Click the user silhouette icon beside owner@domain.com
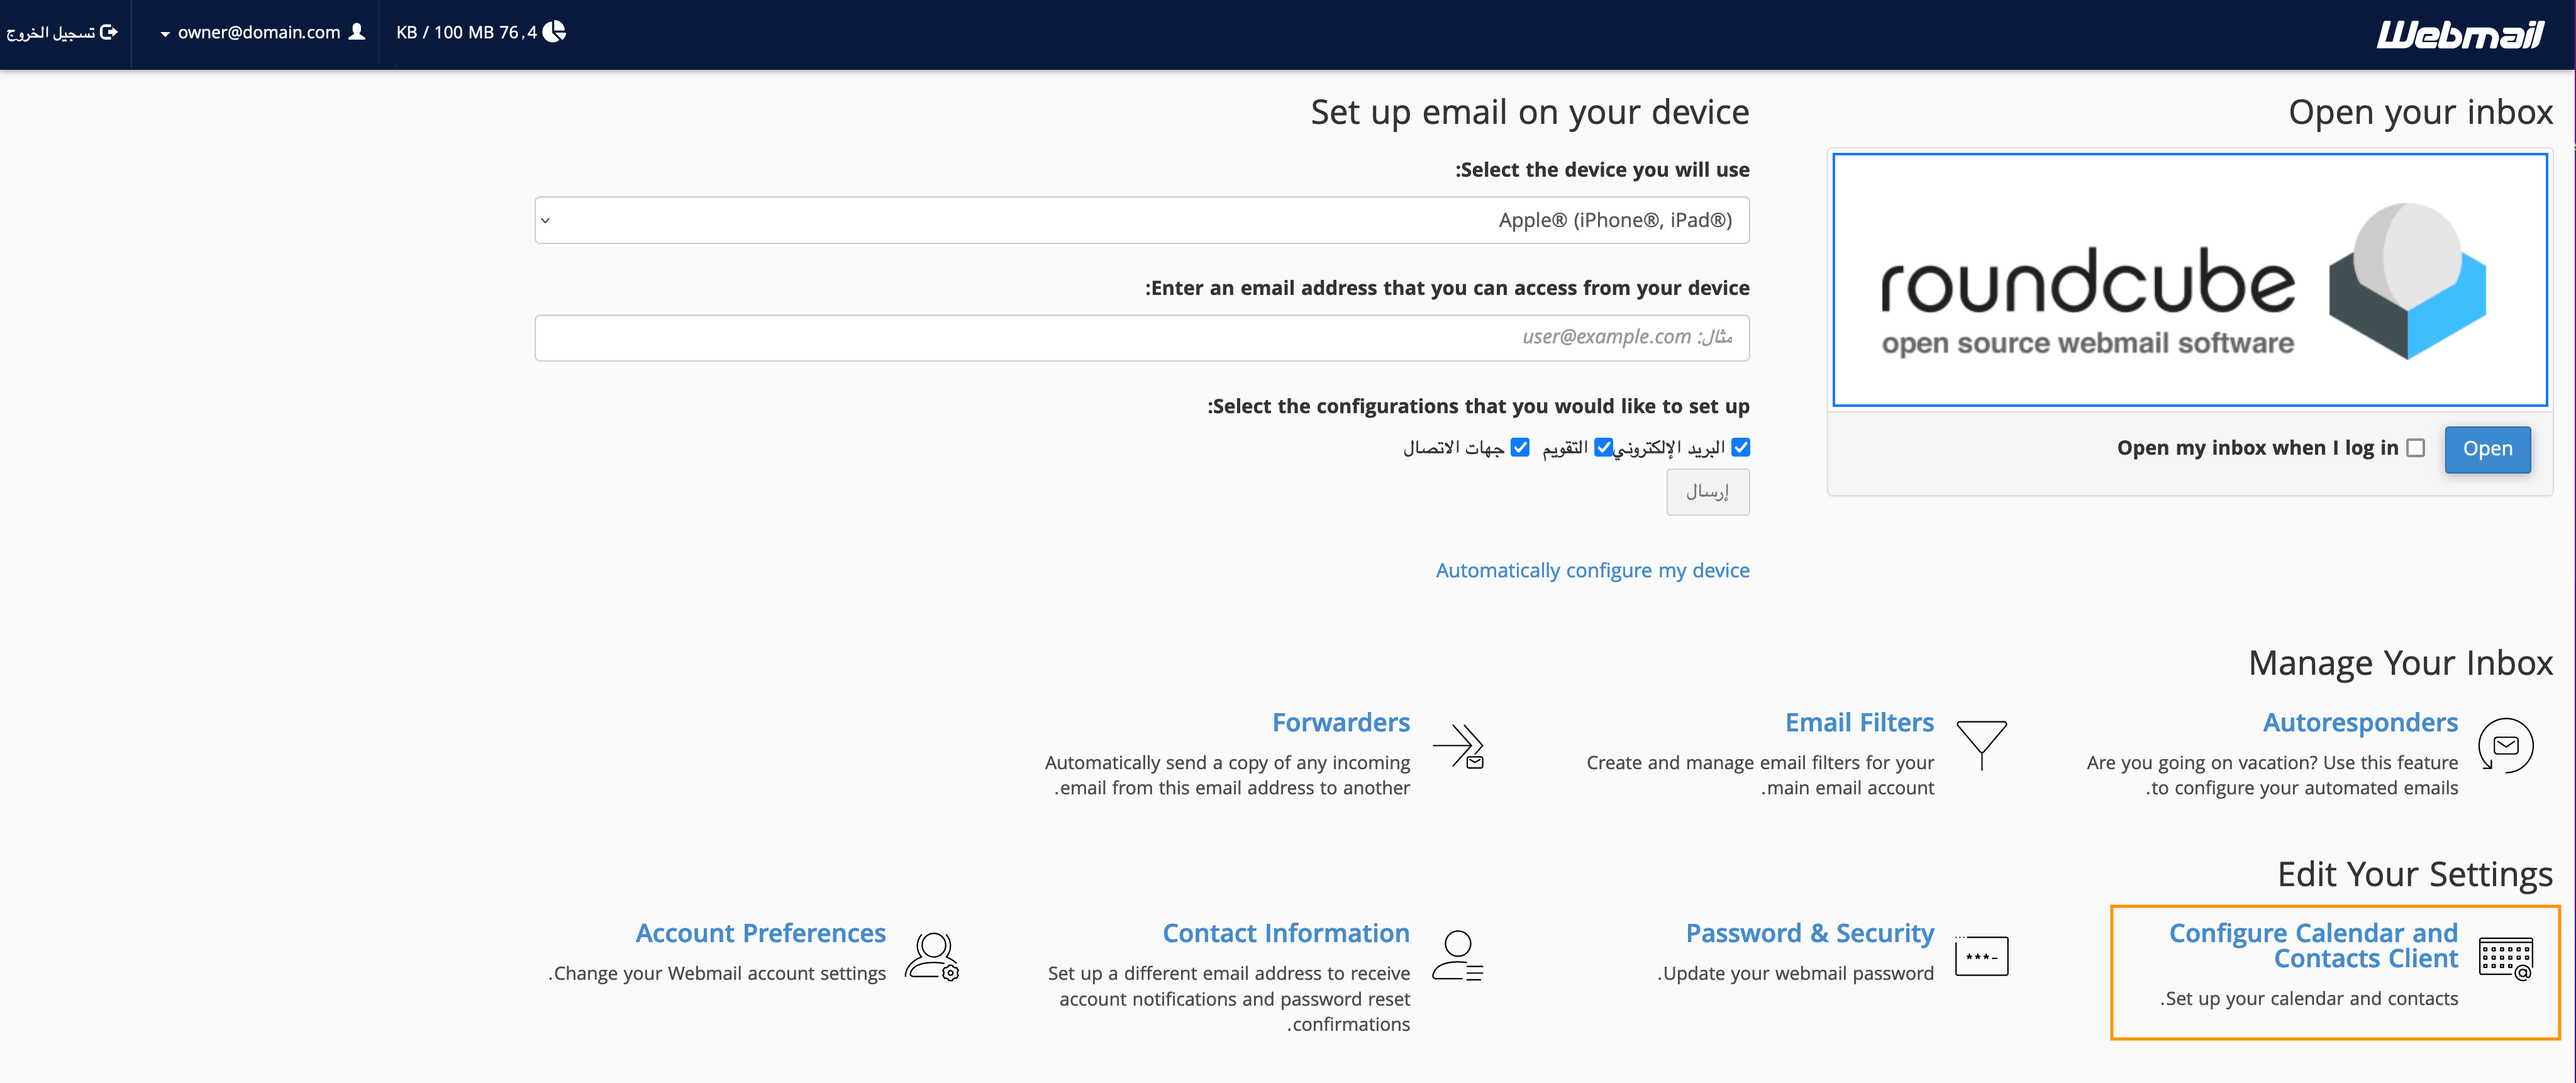 point(356,32)
